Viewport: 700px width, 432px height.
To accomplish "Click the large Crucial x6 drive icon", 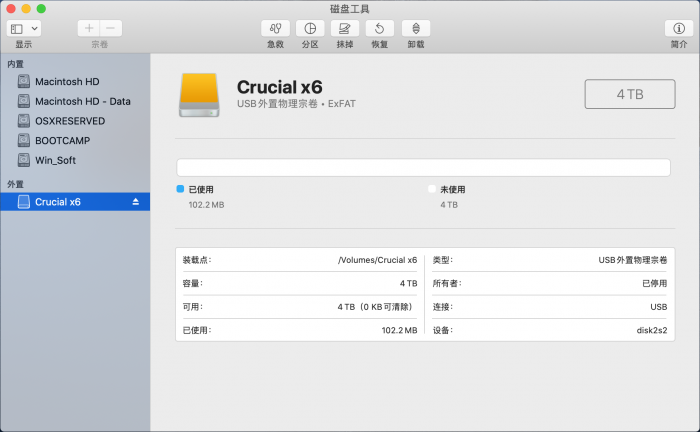I will (200, 96).
